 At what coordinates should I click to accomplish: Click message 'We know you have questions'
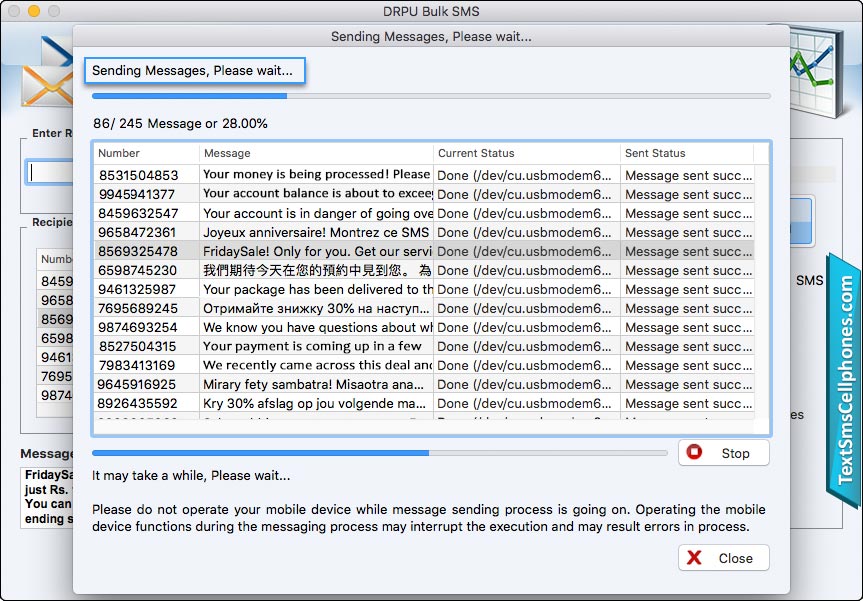click(318, 327)
